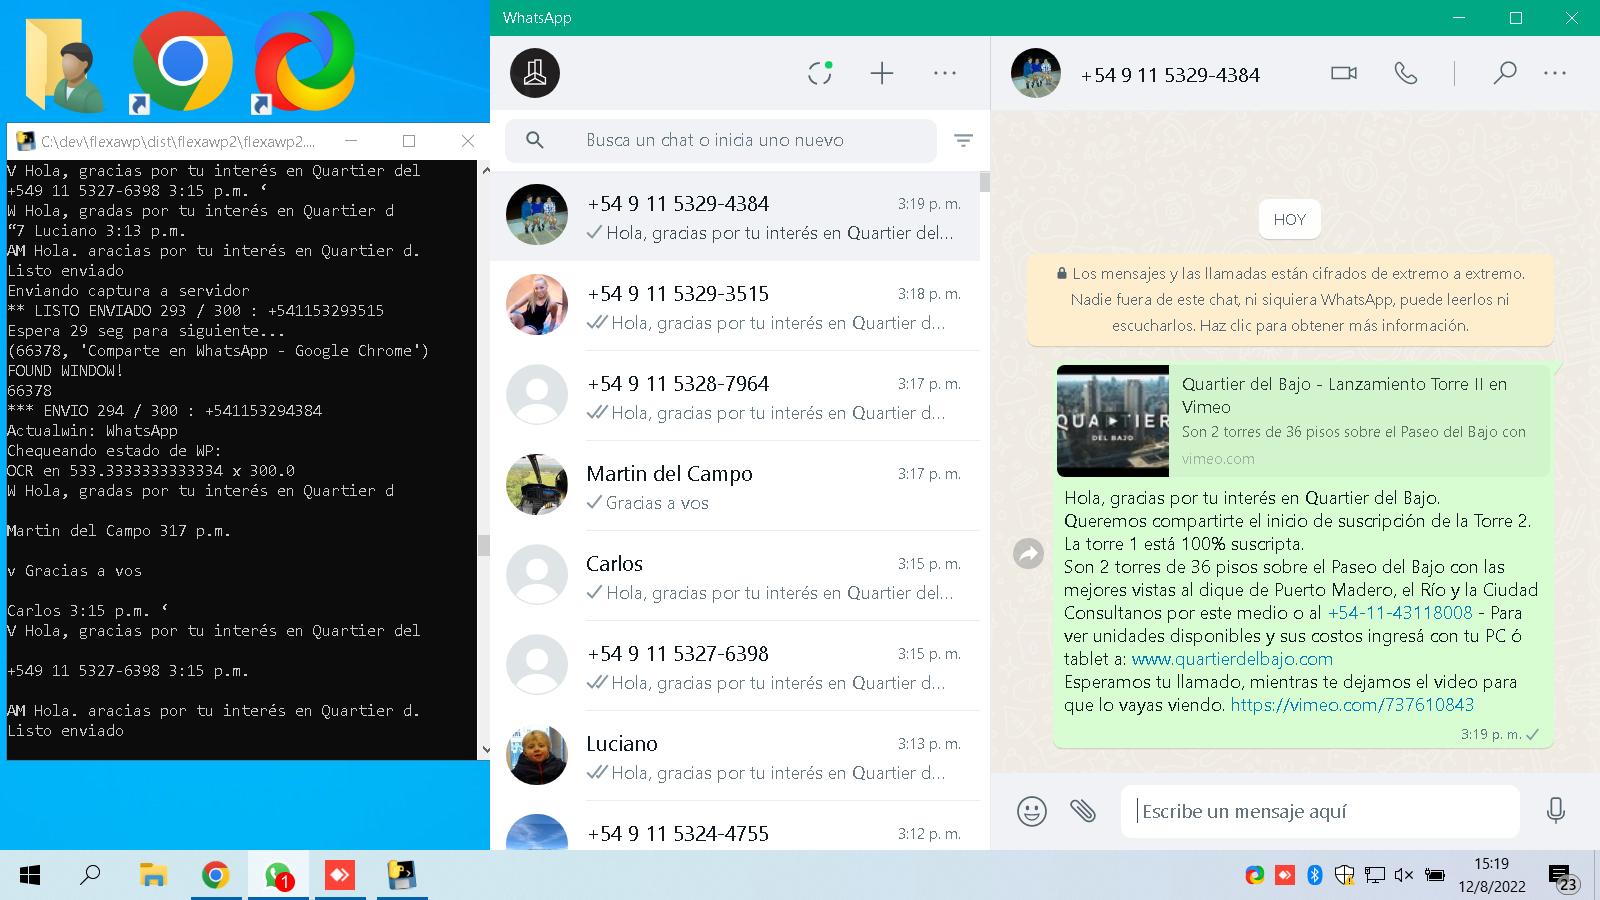The width and height of the screenshot is (1600, 900).
Task: Open the vimeo.com/737610843 link
Action: click(1352, 705)
